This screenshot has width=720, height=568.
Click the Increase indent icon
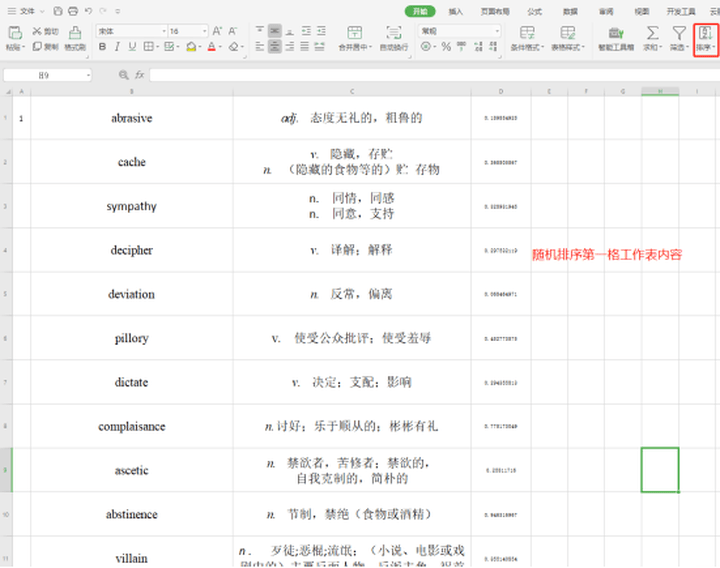point(321,31)
